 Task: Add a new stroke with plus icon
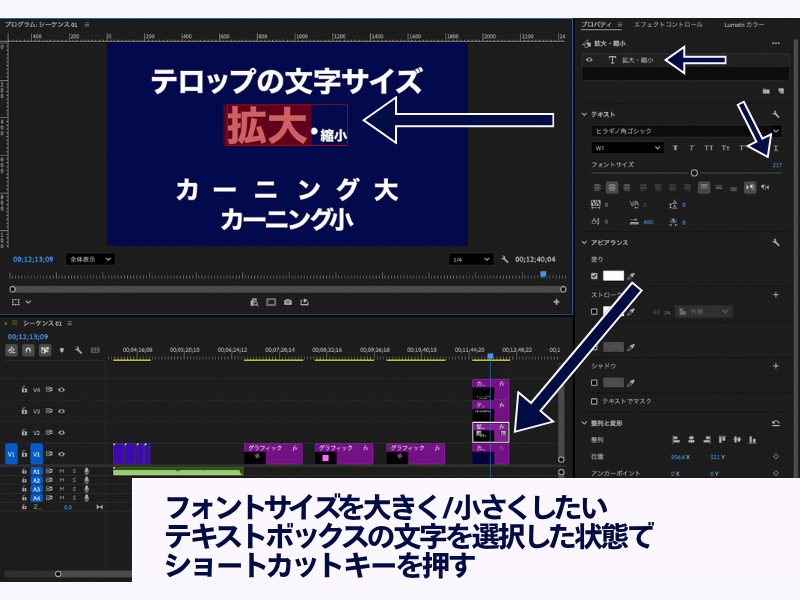[775, 295]
